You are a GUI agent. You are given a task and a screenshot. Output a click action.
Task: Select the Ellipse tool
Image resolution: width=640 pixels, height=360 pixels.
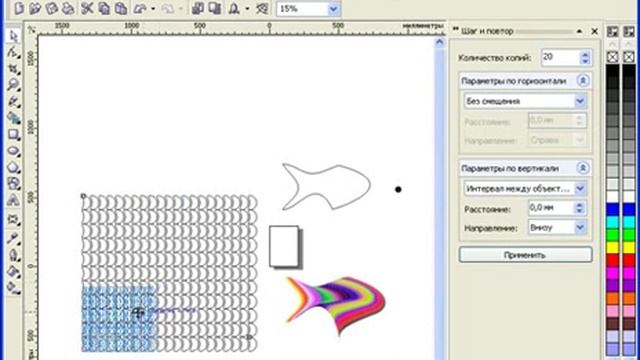[13, 151]
